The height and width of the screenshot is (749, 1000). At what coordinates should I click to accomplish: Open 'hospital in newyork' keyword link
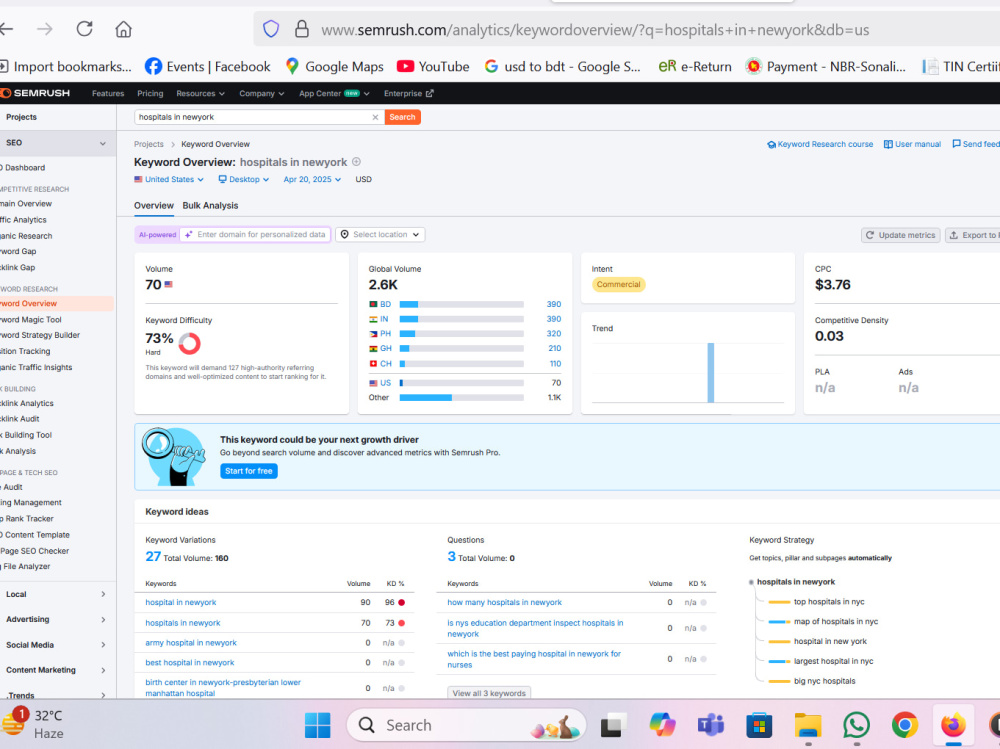coord(180,602)
